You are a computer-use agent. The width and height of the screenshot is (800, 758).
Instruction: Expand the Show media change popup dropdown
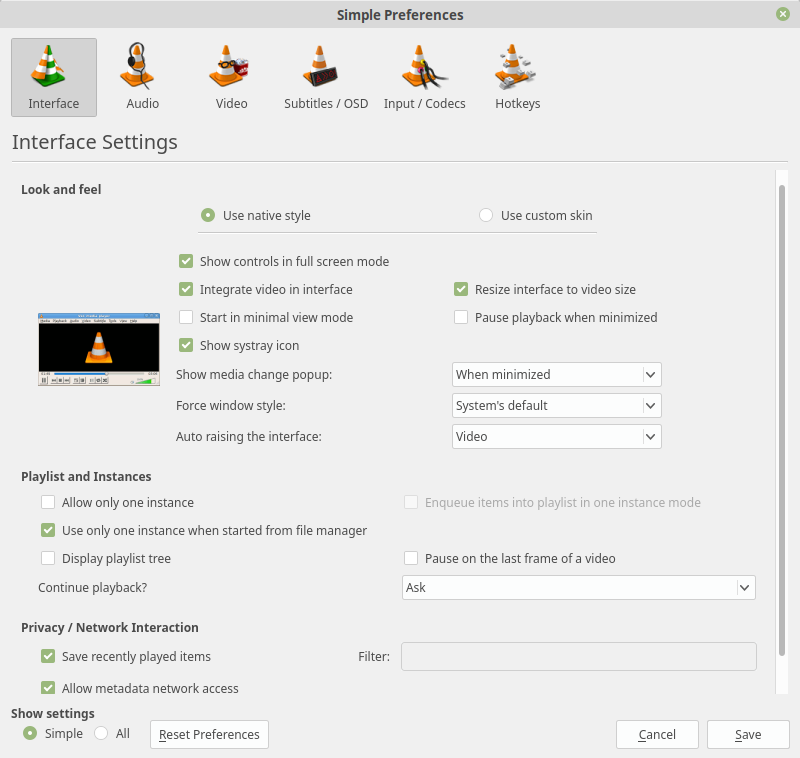[556, 374]
